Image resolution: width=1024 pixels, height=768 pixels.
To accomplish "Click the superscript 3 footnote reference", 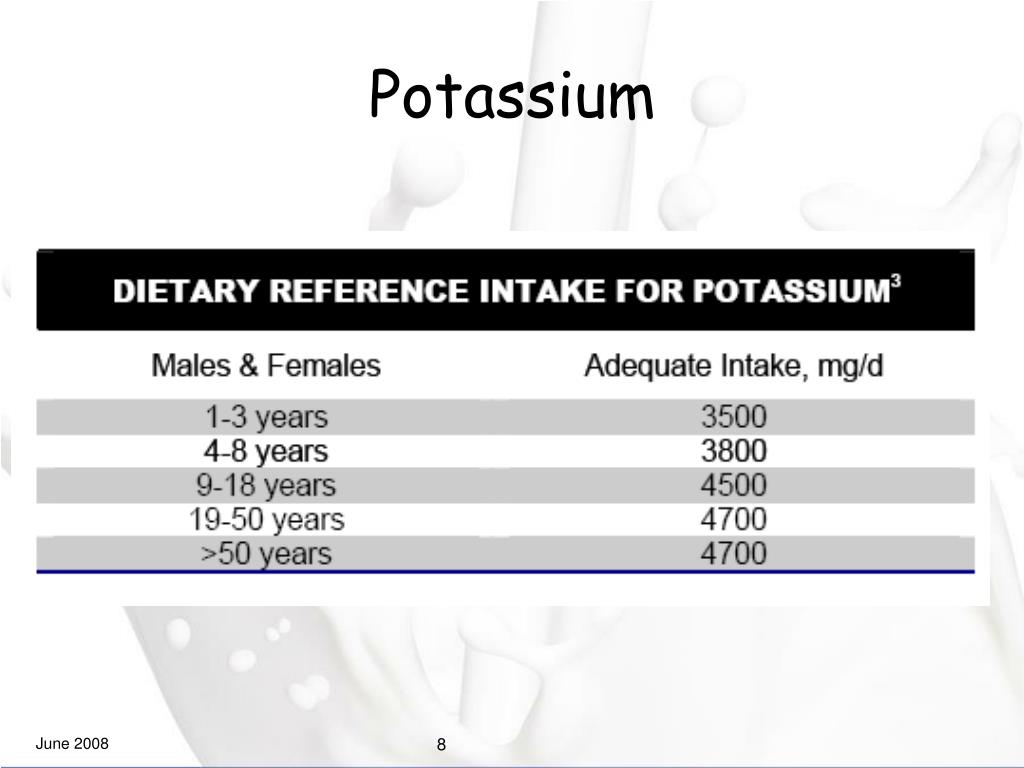I will point(897,281).
